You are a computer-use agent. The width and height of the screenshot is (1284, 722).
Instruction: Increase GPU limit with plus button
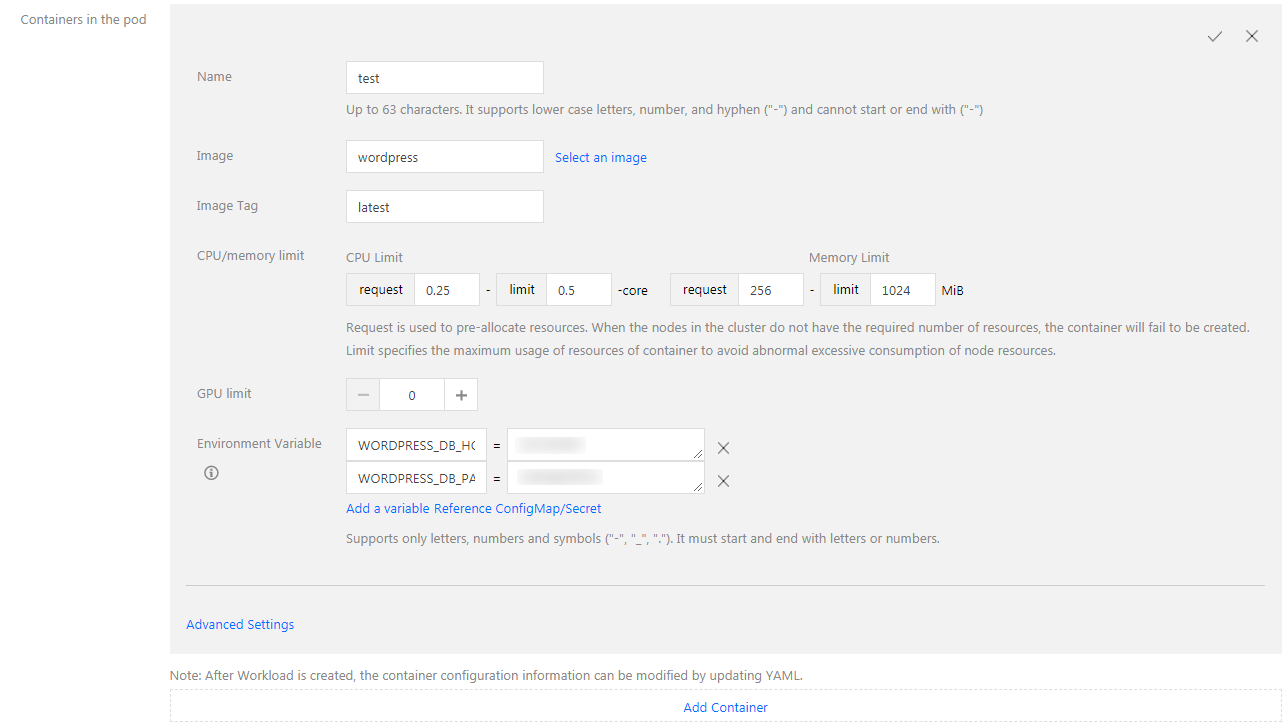461,395
